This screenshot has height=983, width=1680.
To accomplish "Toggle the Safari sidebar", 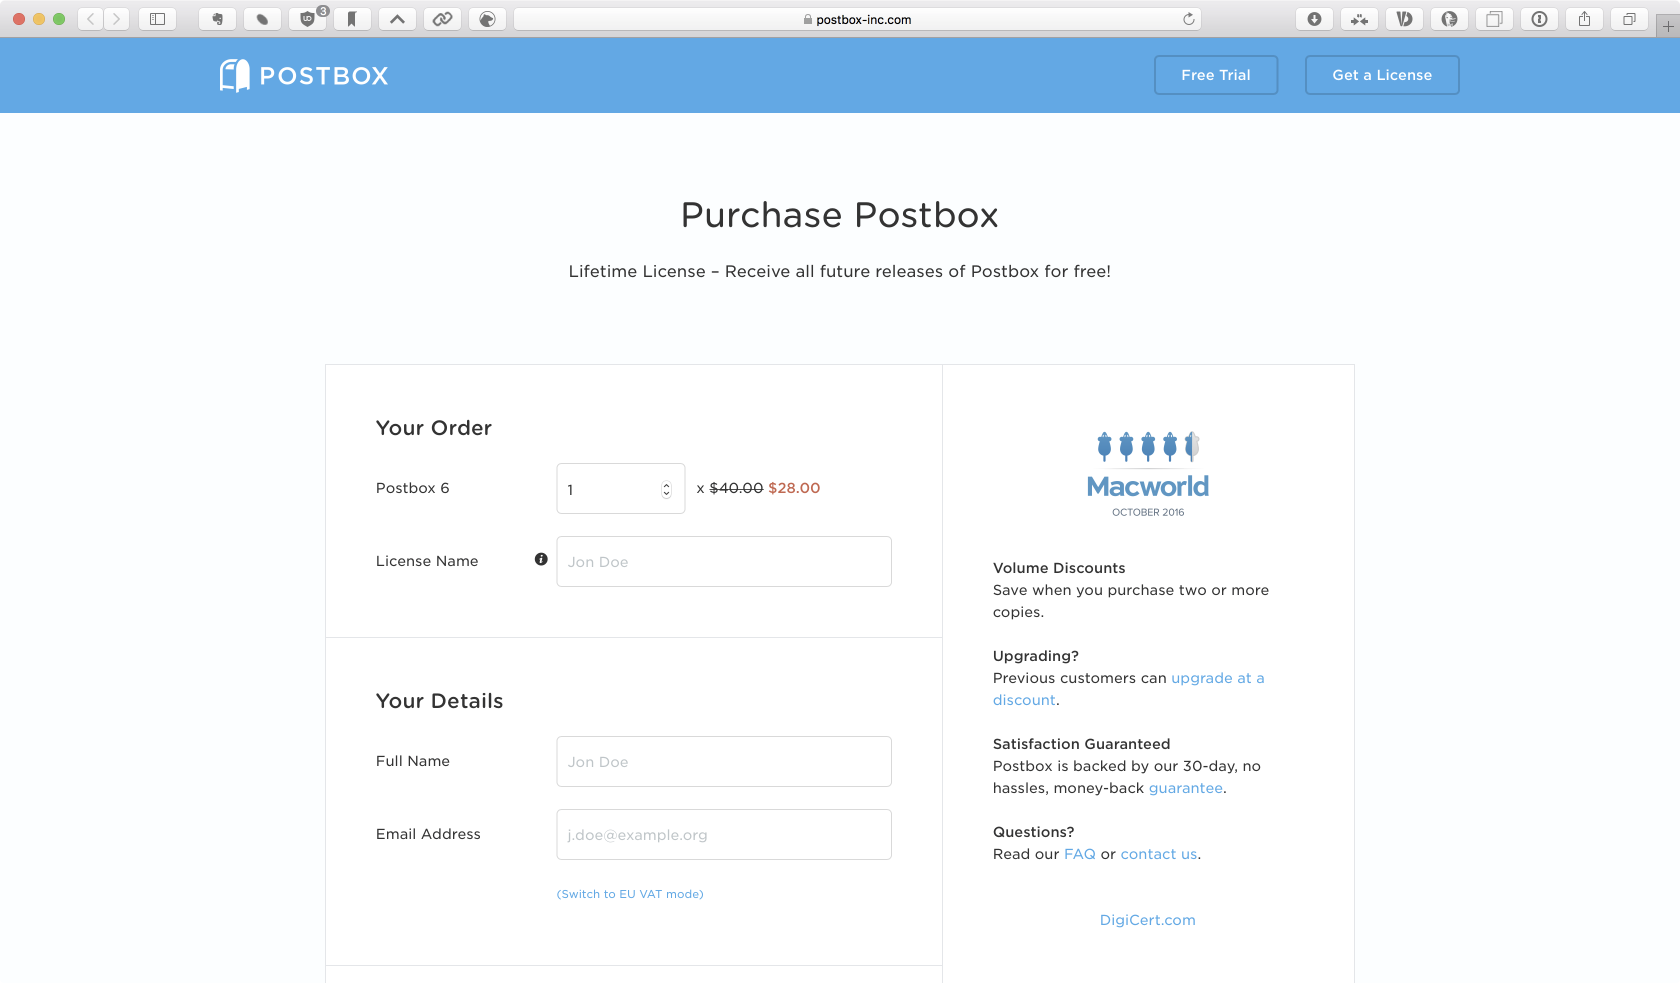I will click(157, 19).
